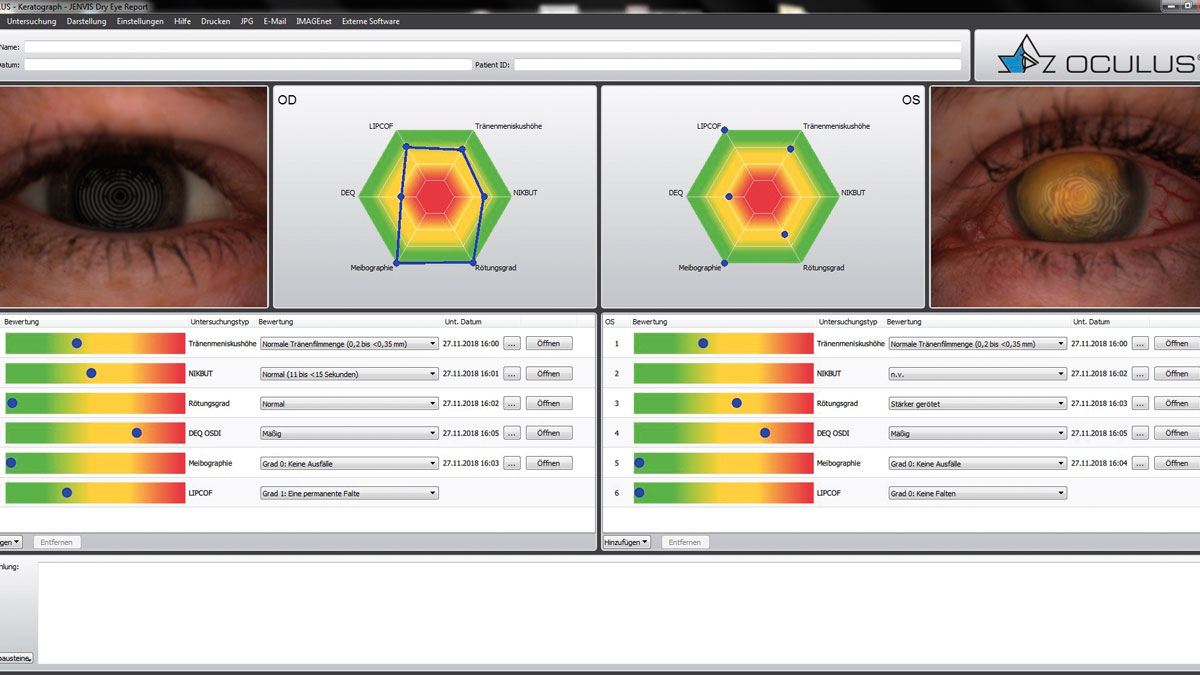Click the OCULUS logo
Image resolution: width=1200 pixels, height=675 pixels.
pos(1087,56)
